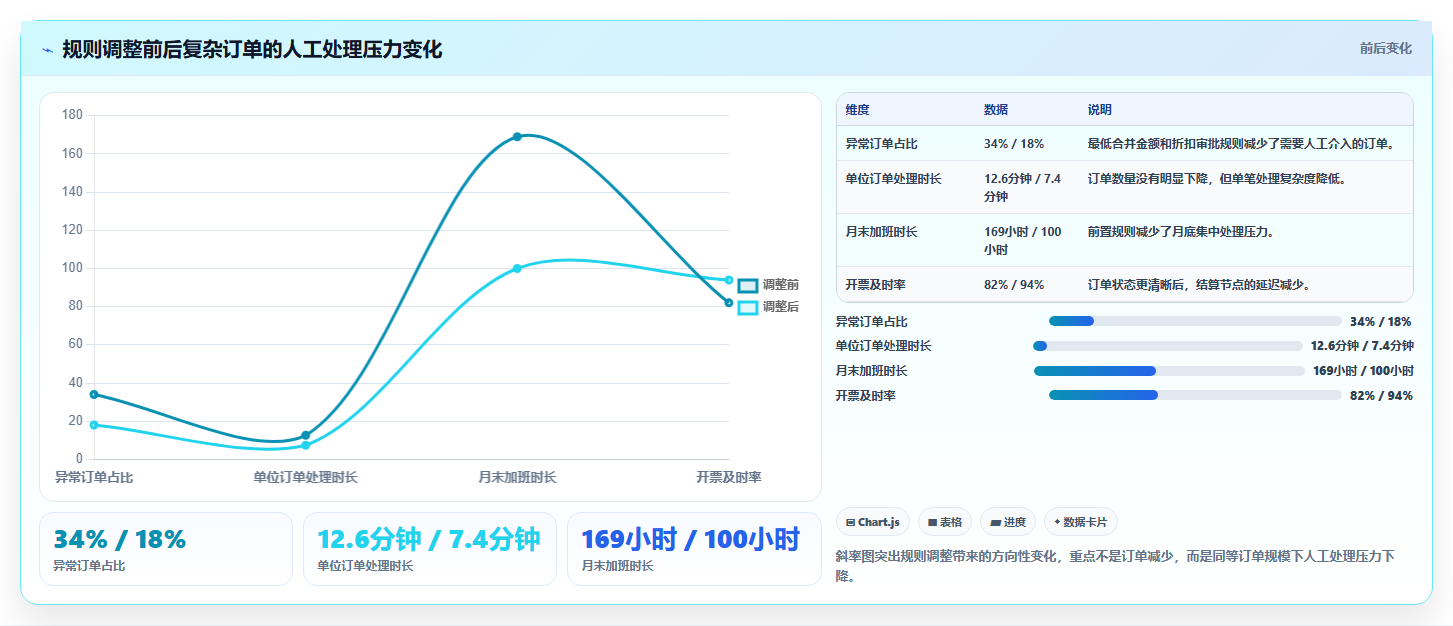The height and width of the screenshot is (626, 1453).
Task: Click the 前后变化 label in header
Action: tap(1386, 48)
